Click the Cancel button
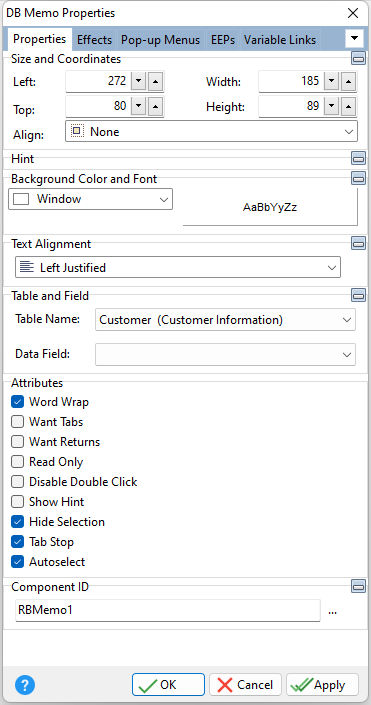This screenshot has height=705, width=371. [246, 685]
